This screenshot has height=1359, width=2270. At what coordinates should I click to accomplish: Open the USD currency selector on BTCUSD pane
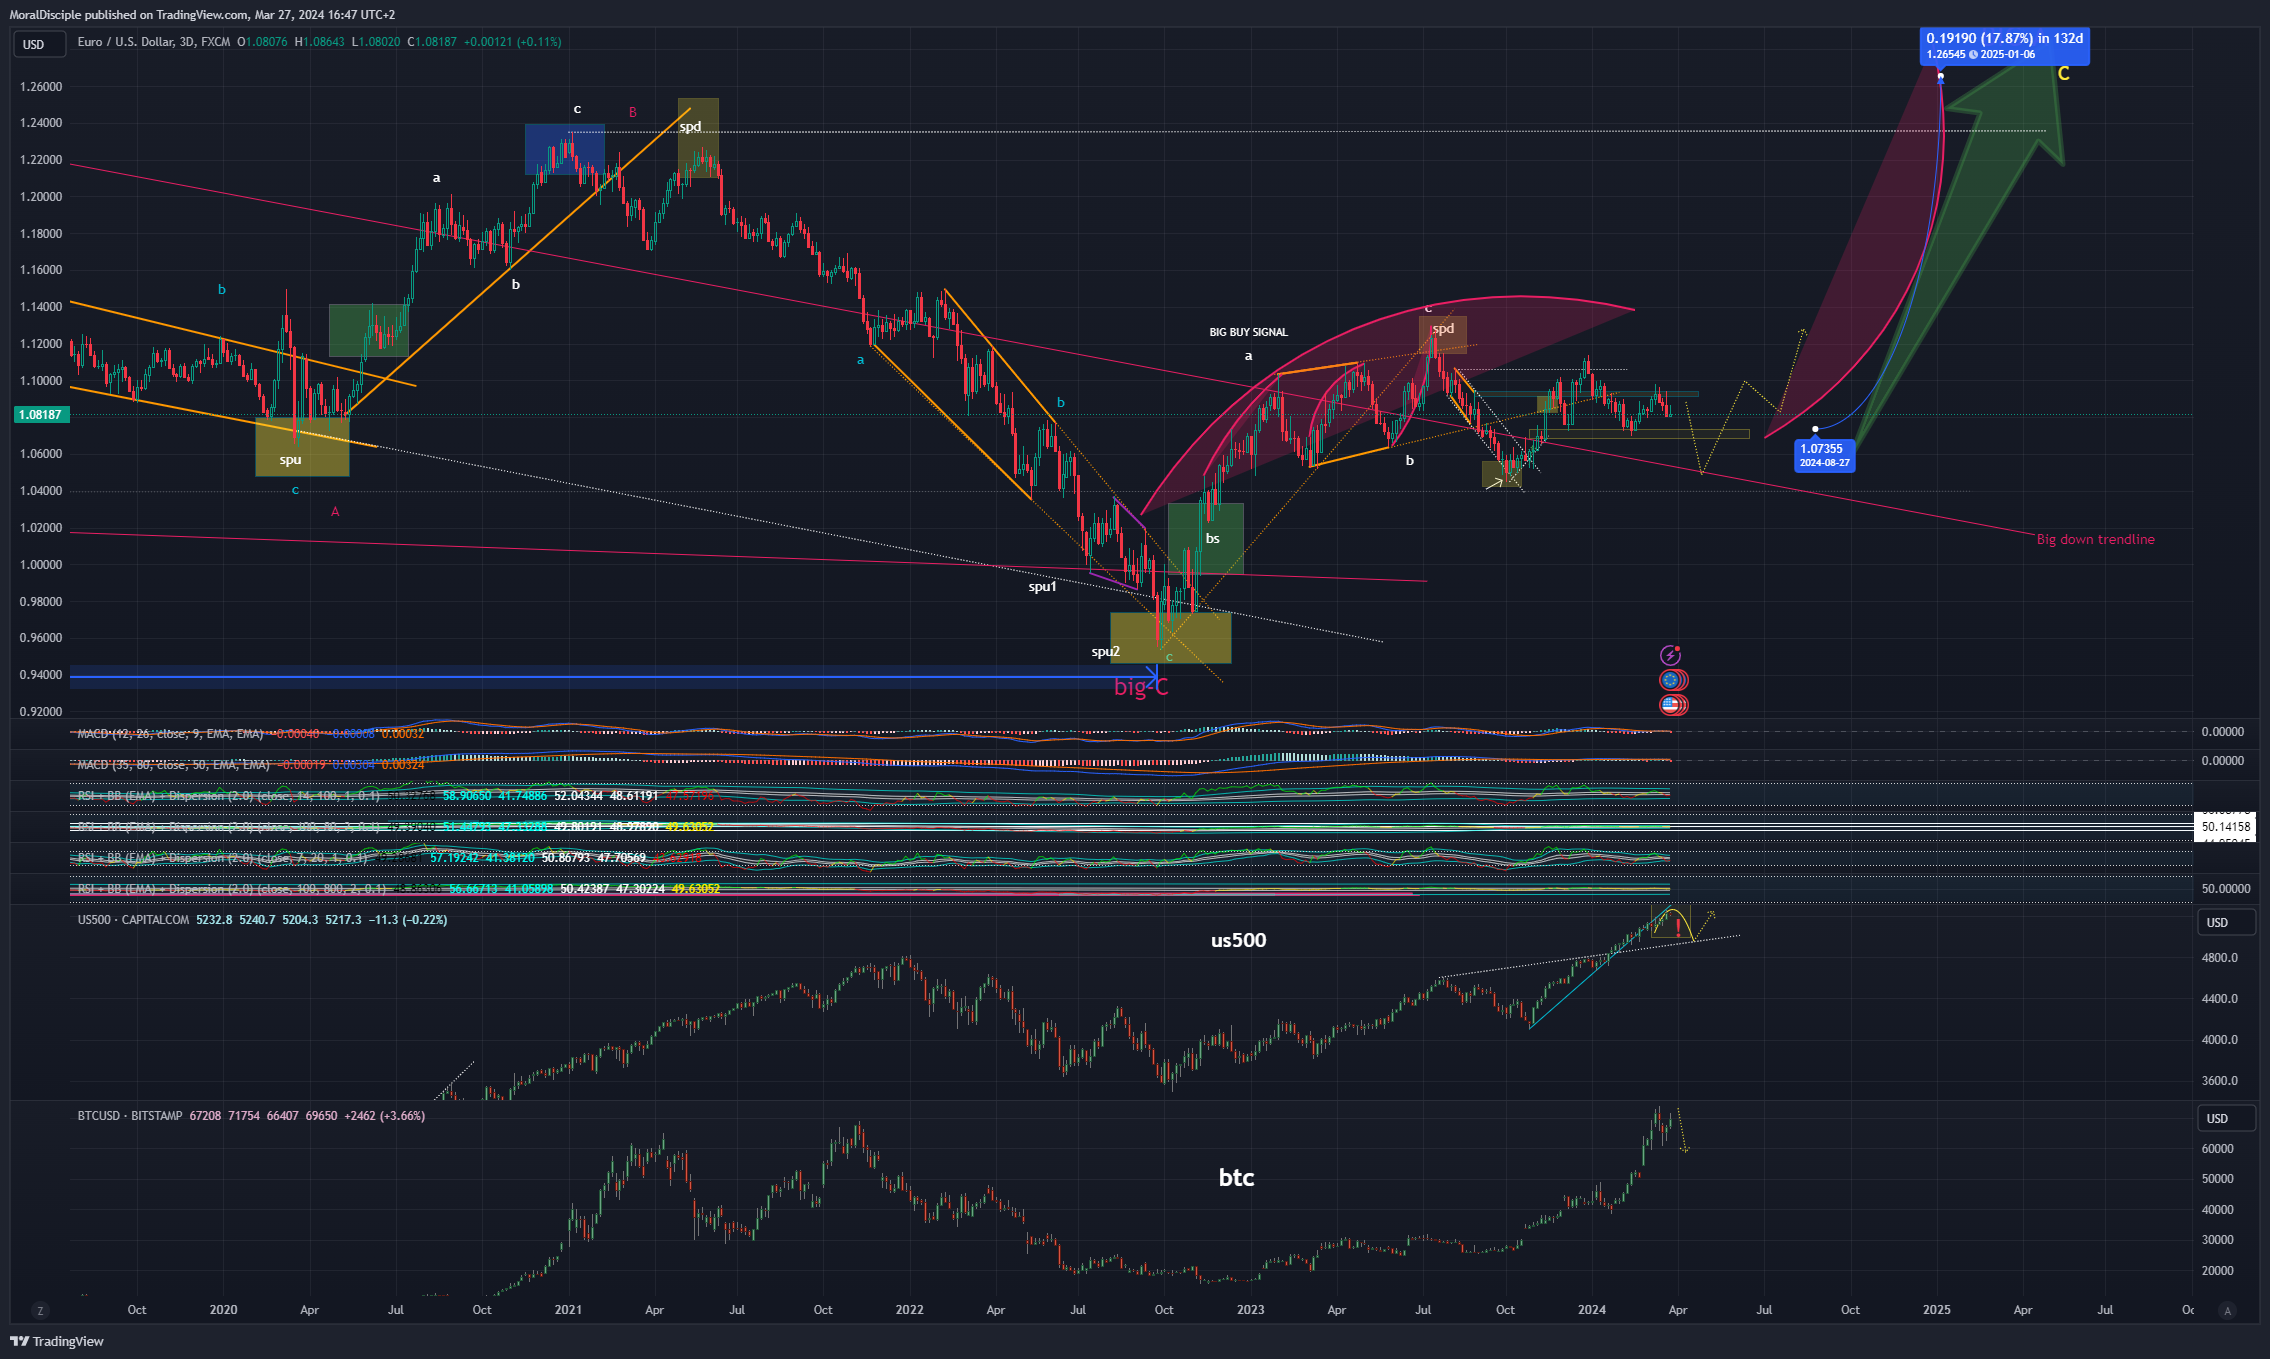2224,1118
